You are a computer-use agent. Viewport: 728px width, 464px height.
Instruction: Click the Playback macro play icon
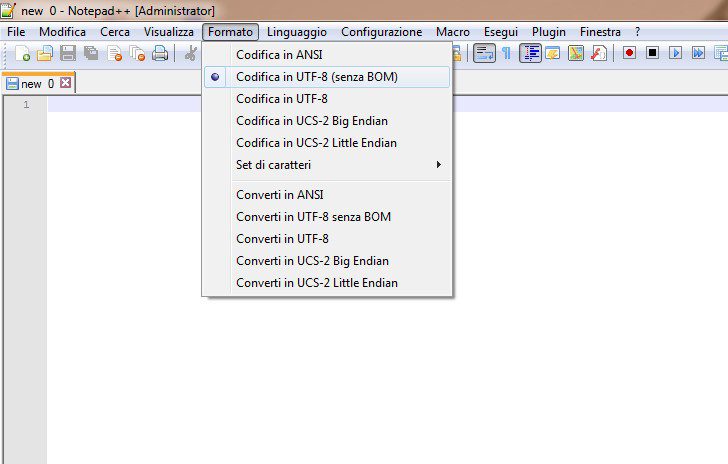tap(676, 53)
